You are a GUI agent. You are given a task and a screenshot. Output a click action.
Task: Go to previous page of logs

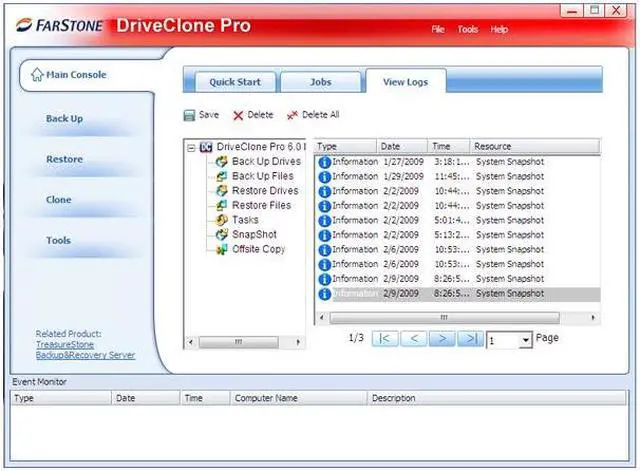pyautogui.click(x=414, y=339)
